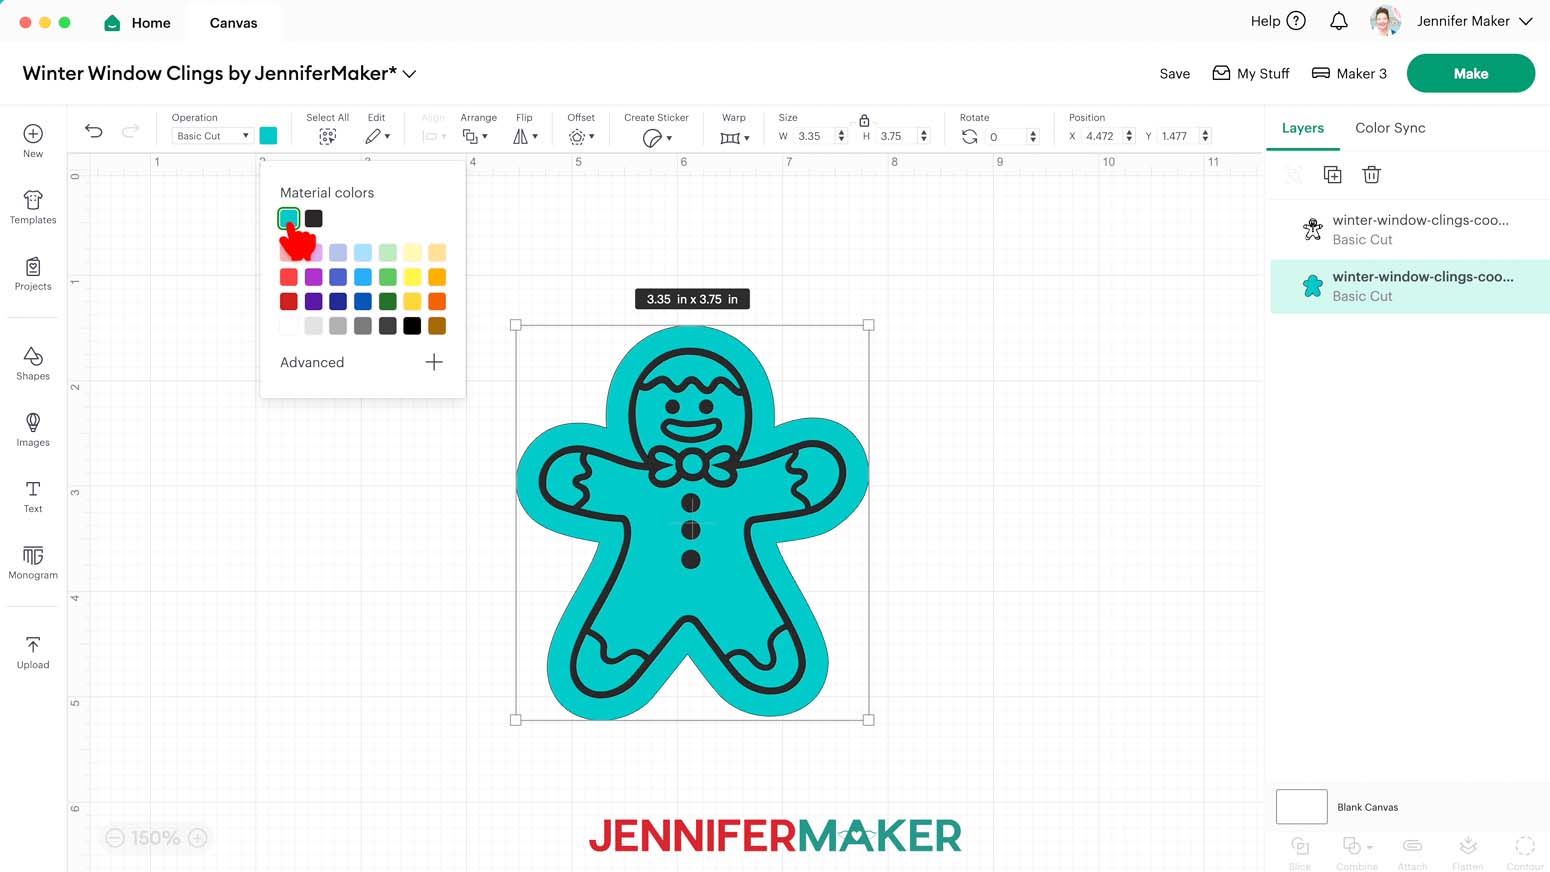Pick the black swatch in color palette
Image resolution: width=1550 pixels, height=872 pixels.
(x=412, y=326)
